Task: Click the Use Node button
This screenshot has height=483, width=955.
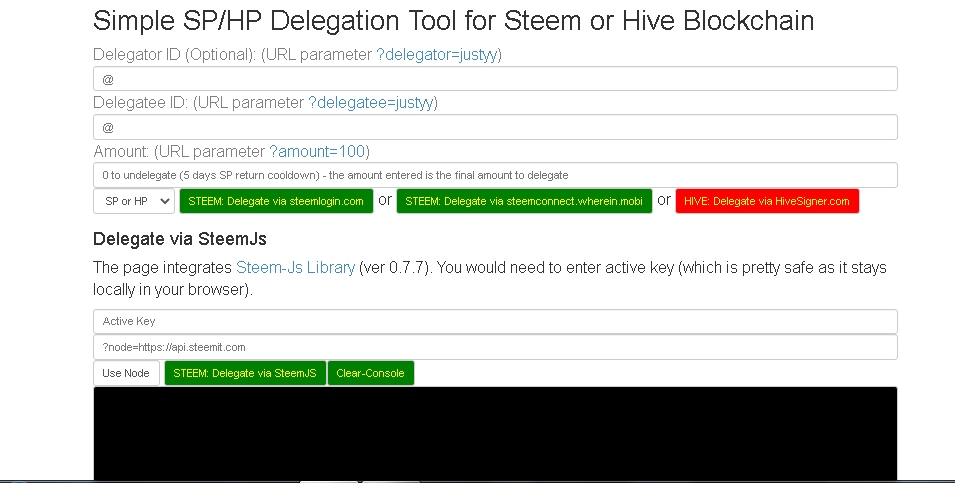Action: (126, 373)
